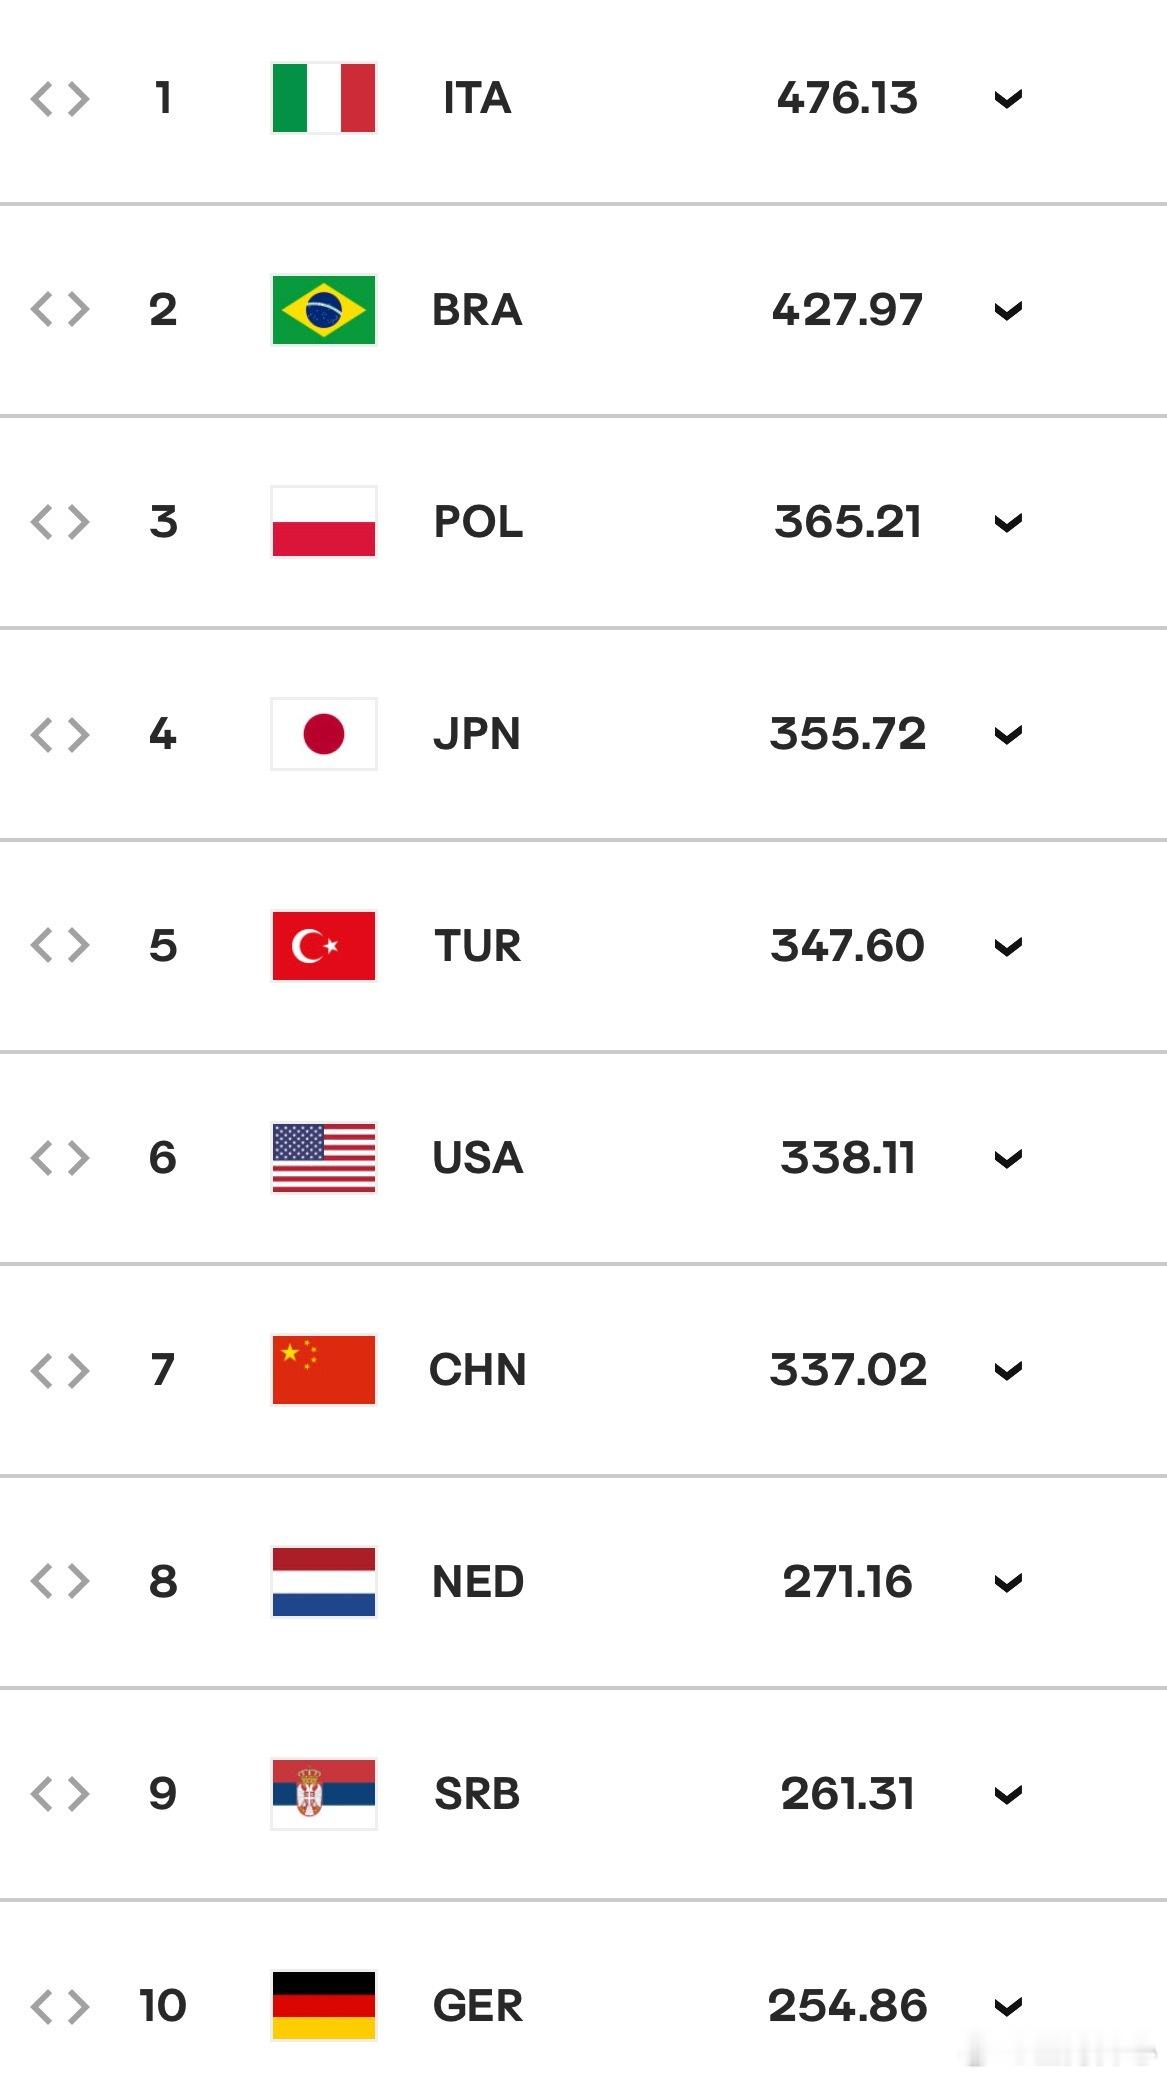The width and height of the screenshot is (1167, 2078).
Task: Open the CHN team link
Action: click(x=478, y=1370)
